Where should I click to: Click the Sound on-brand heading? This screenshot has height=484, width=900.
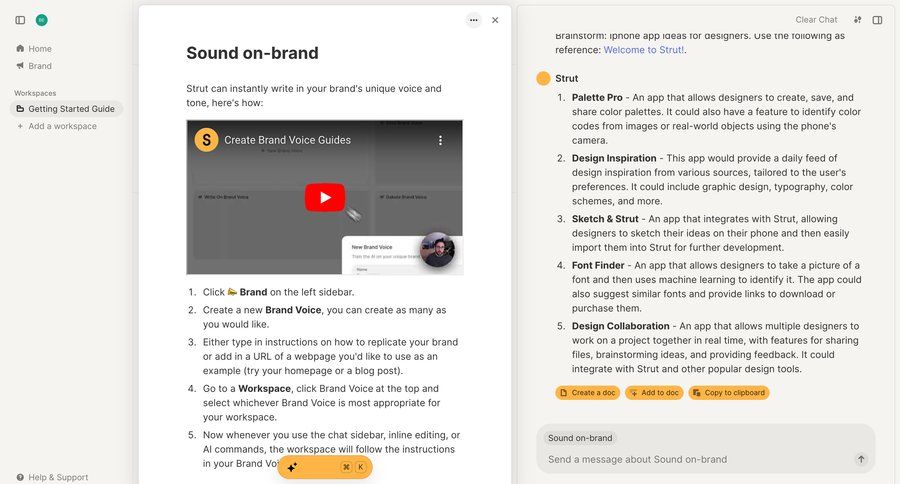(x=253, y=53)
